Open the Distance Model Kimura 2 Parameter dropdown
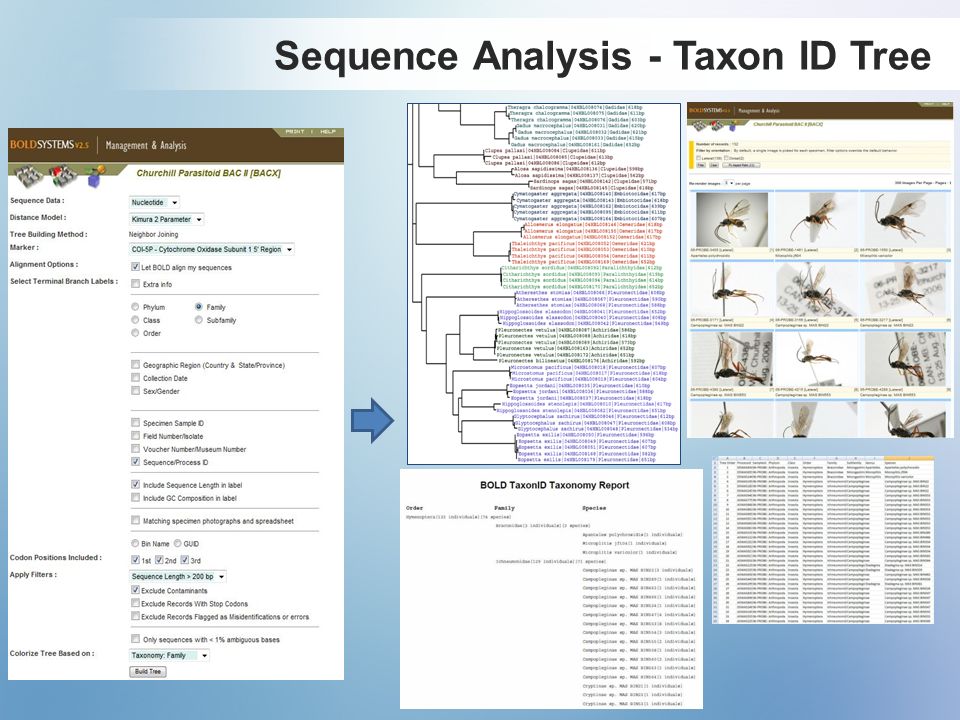The width and height of the screenshot is (960, 720). pos(167,219)
